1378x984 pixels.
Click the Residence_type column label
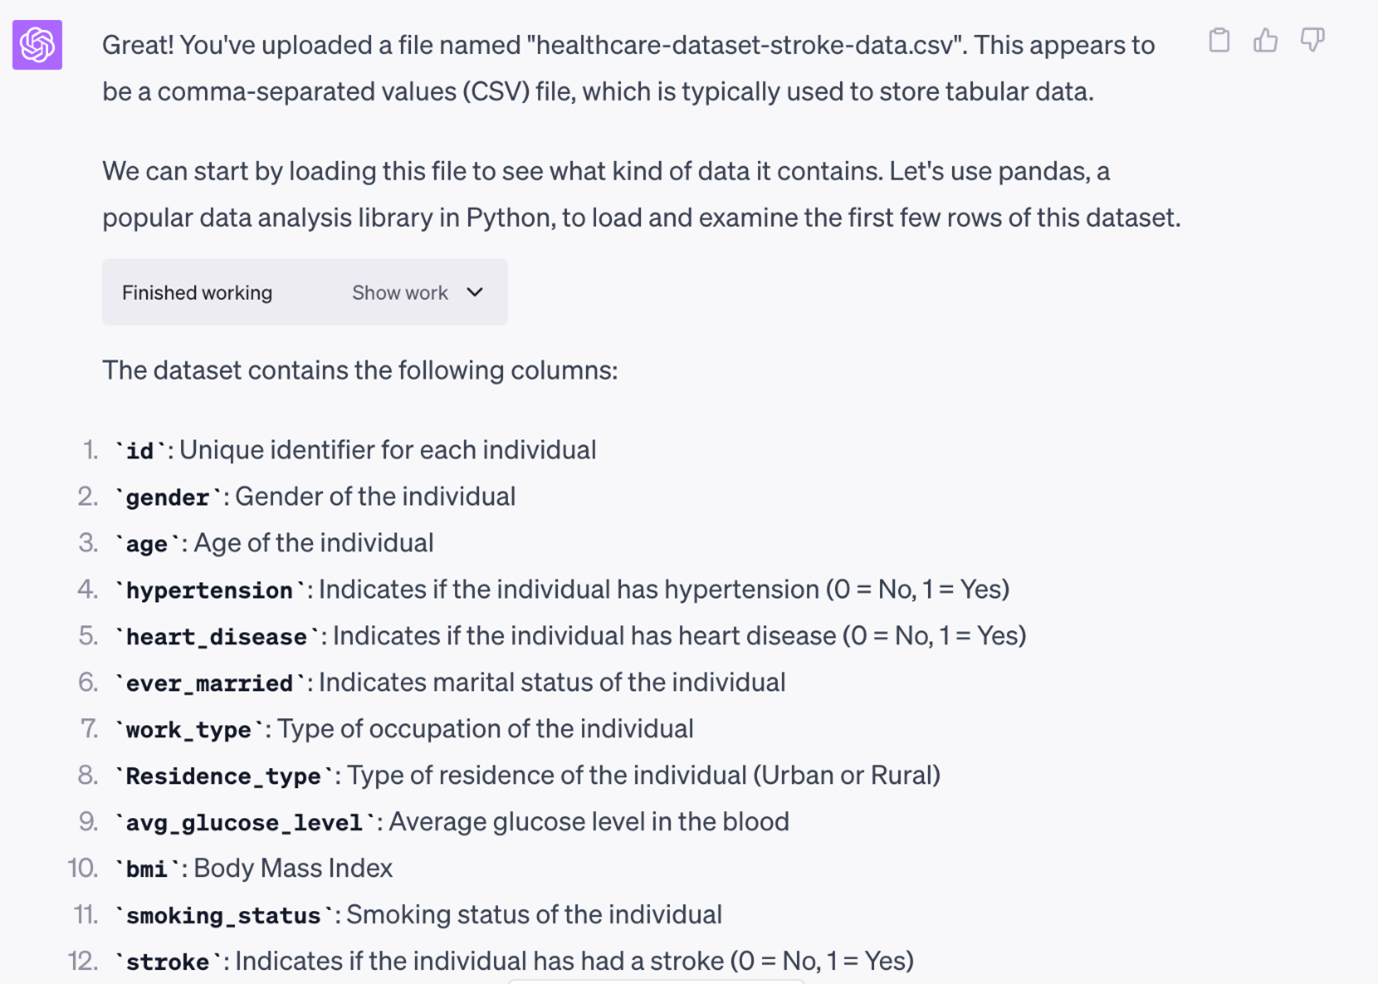(x=224, y=776)
